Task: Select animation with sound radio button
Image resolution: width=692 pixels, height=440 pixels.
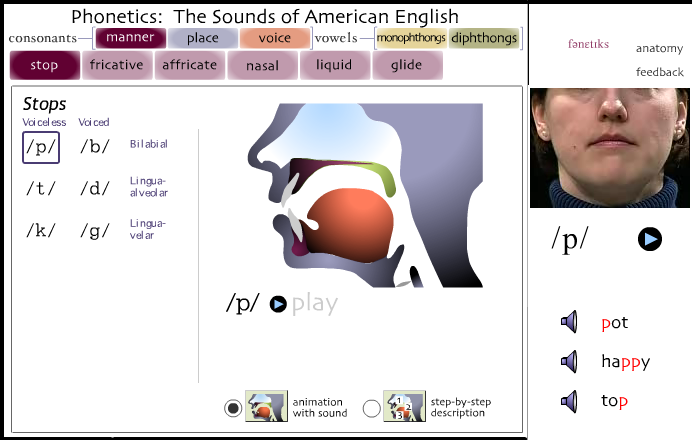Action: [x=233, y=408]
